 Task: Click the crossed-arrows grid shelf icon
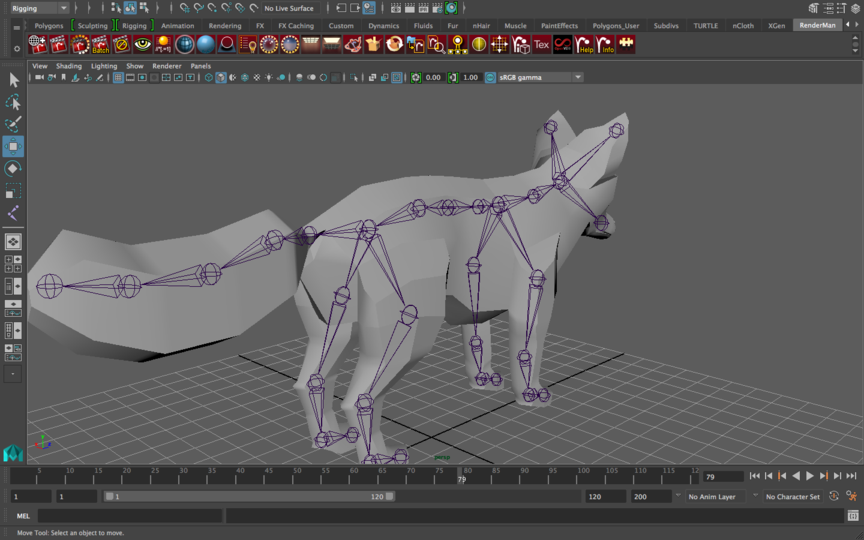pyautogui.click(x=500, y=44)
